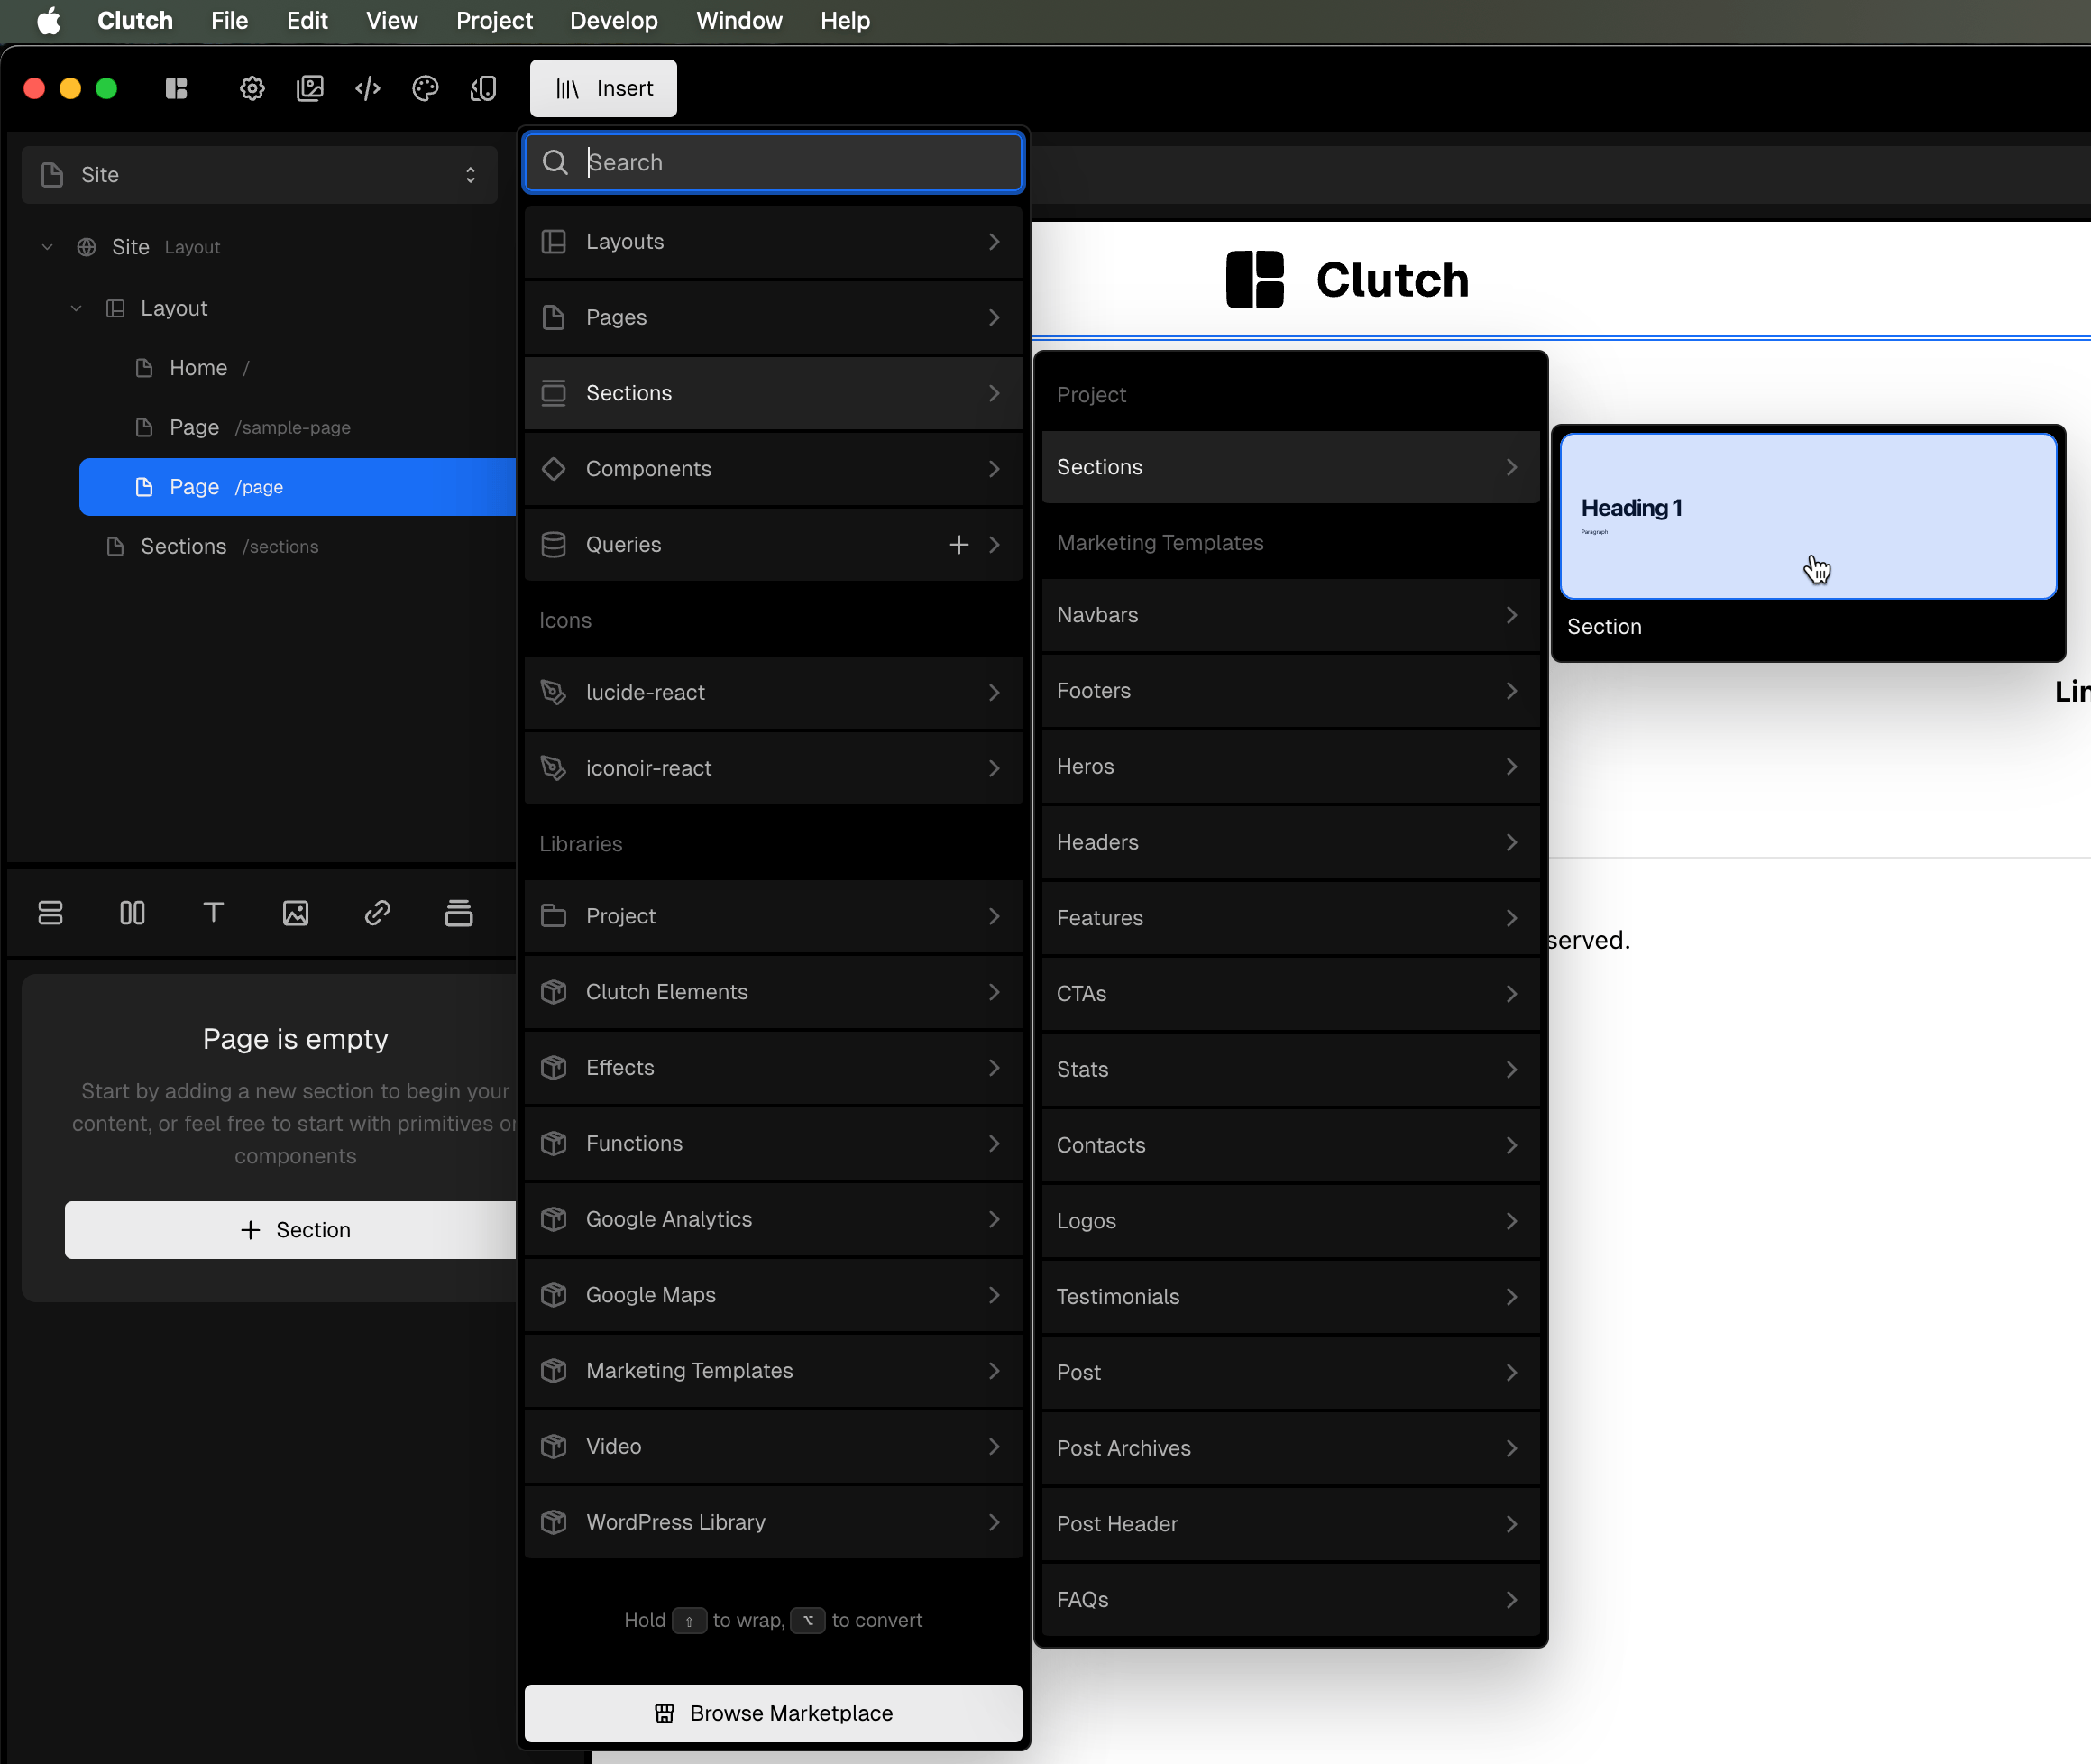The image size is (2091, 1764).
Task: Open the WordPress Library row
Action: coord(773,1522)
